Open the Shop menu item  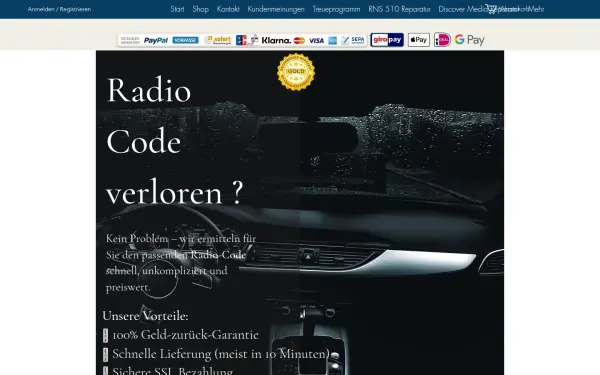[x=201, y=9]
